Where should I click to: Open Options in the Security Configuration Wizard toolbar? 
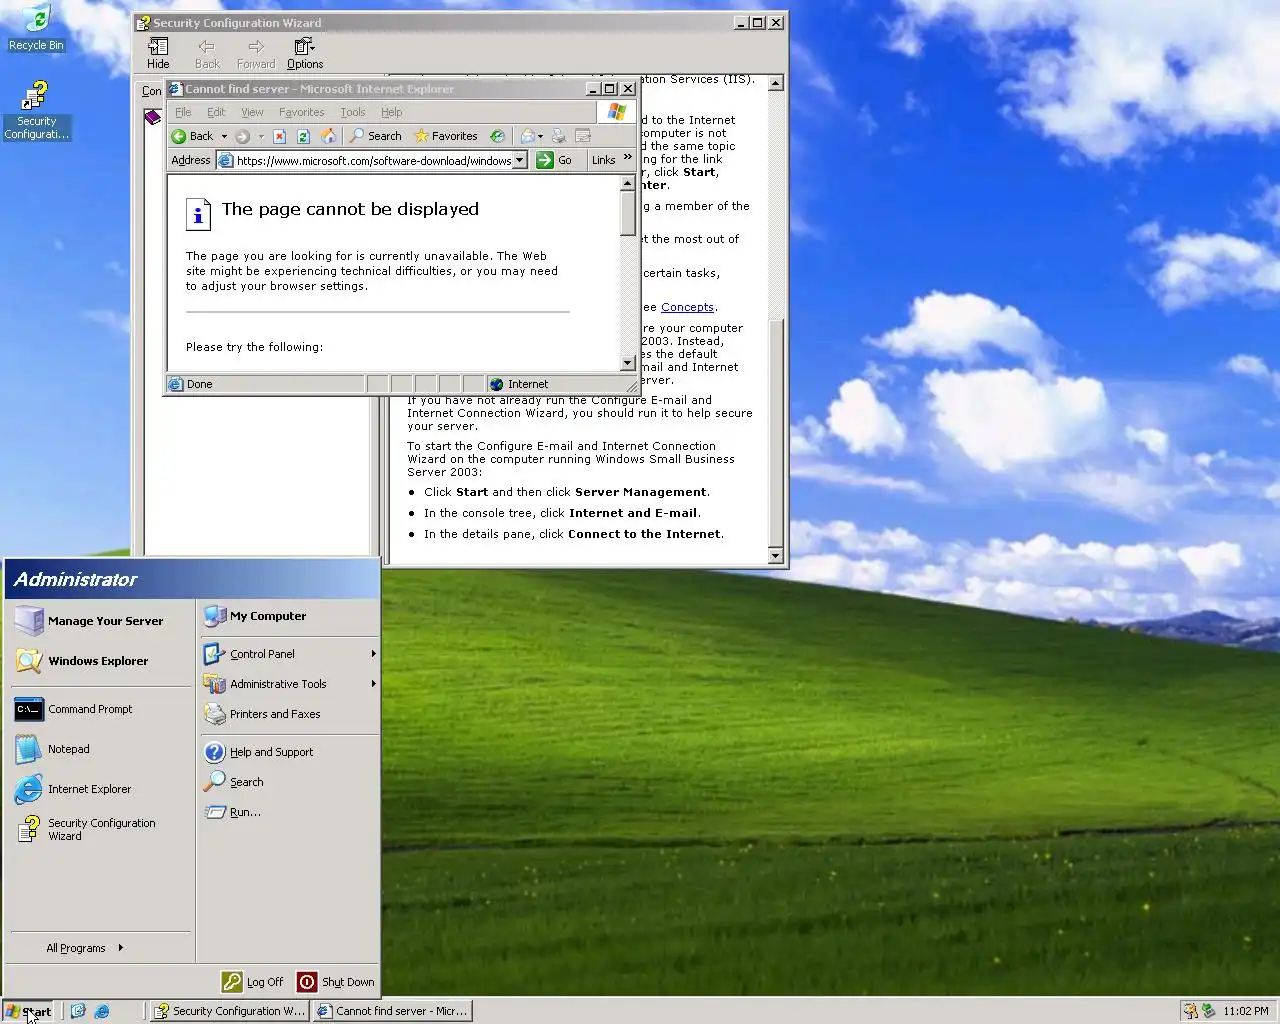tap(305, 53)
